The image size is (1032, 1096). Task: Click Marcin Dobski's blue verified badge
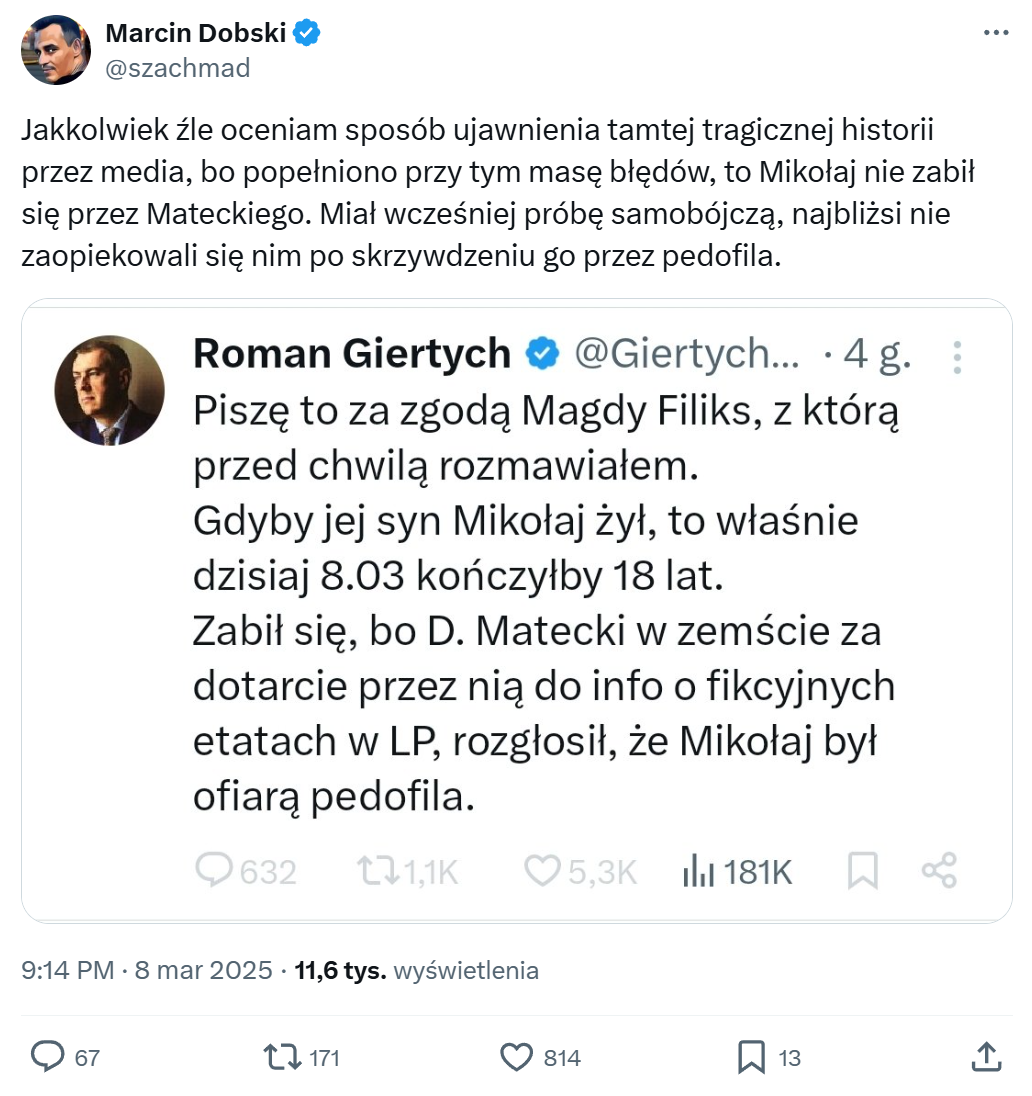coord(307,33)
